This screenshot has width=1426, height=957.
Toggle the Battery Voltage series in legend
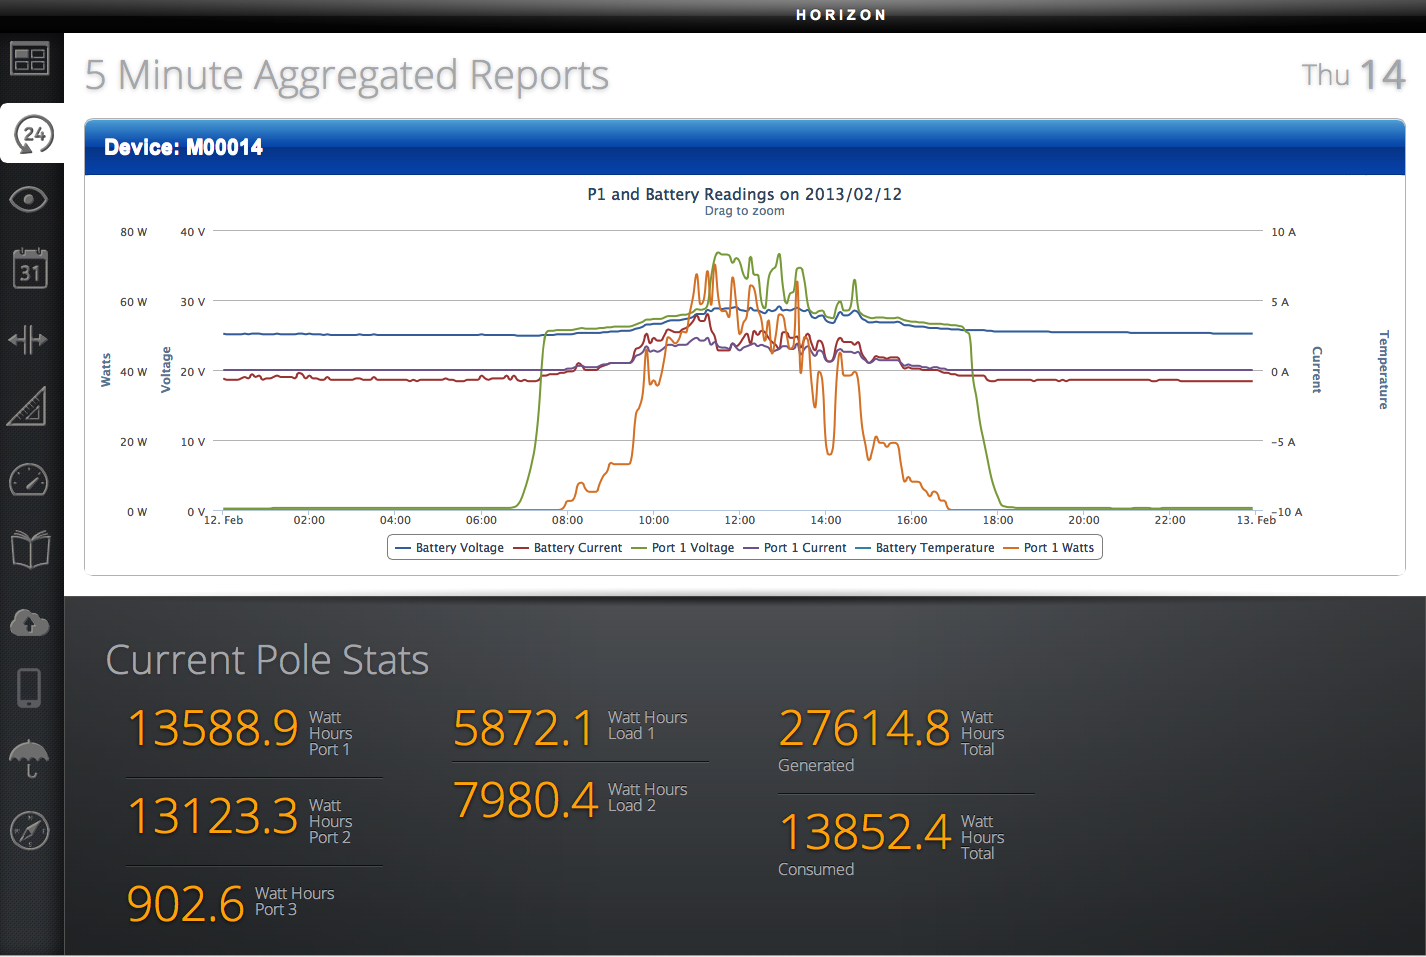tap(450, 548)
